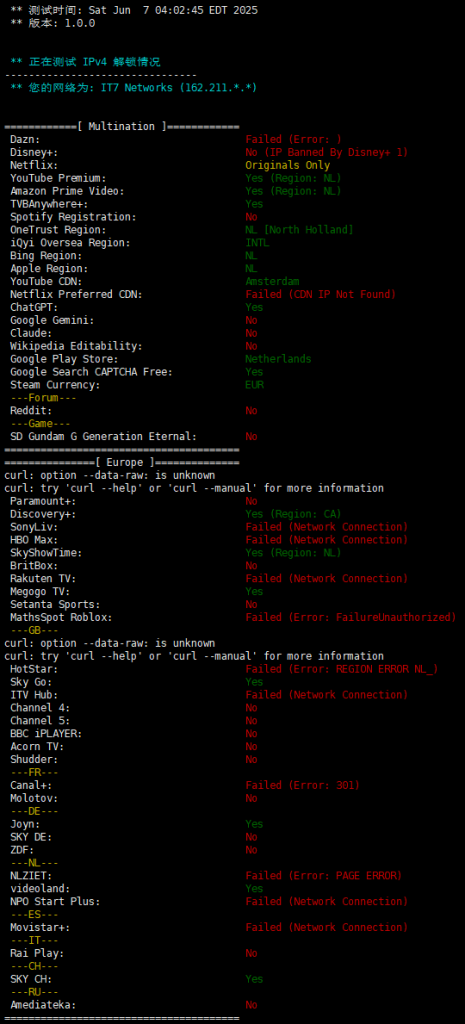The height and width of the screenshot is (1024, 465).
Task: Click the MathsSpot Roblox FailureUnauthorized error
Action: pyautogui.click(x=351, y=617)
